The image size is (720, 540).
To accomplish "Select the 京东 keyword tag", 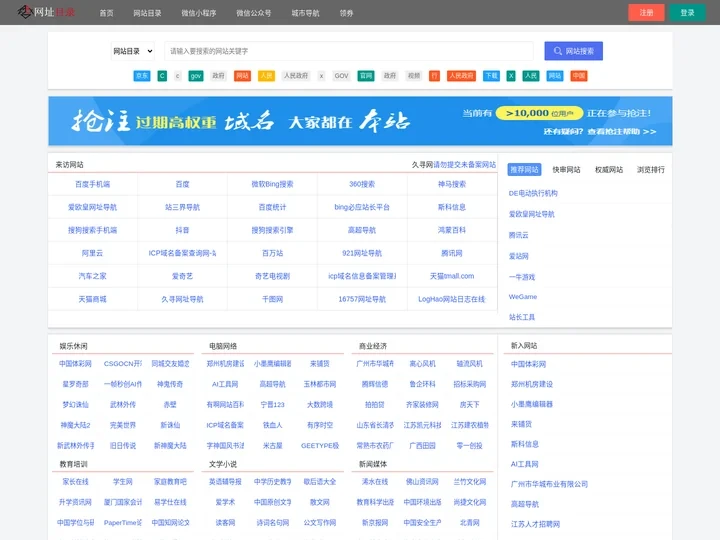I will [x=142, y=76].
